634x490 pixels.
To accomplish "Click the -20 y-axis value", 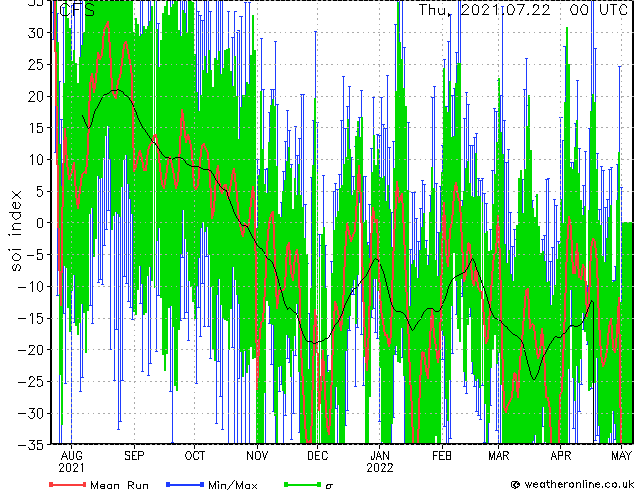I will (x=31, y=350).
